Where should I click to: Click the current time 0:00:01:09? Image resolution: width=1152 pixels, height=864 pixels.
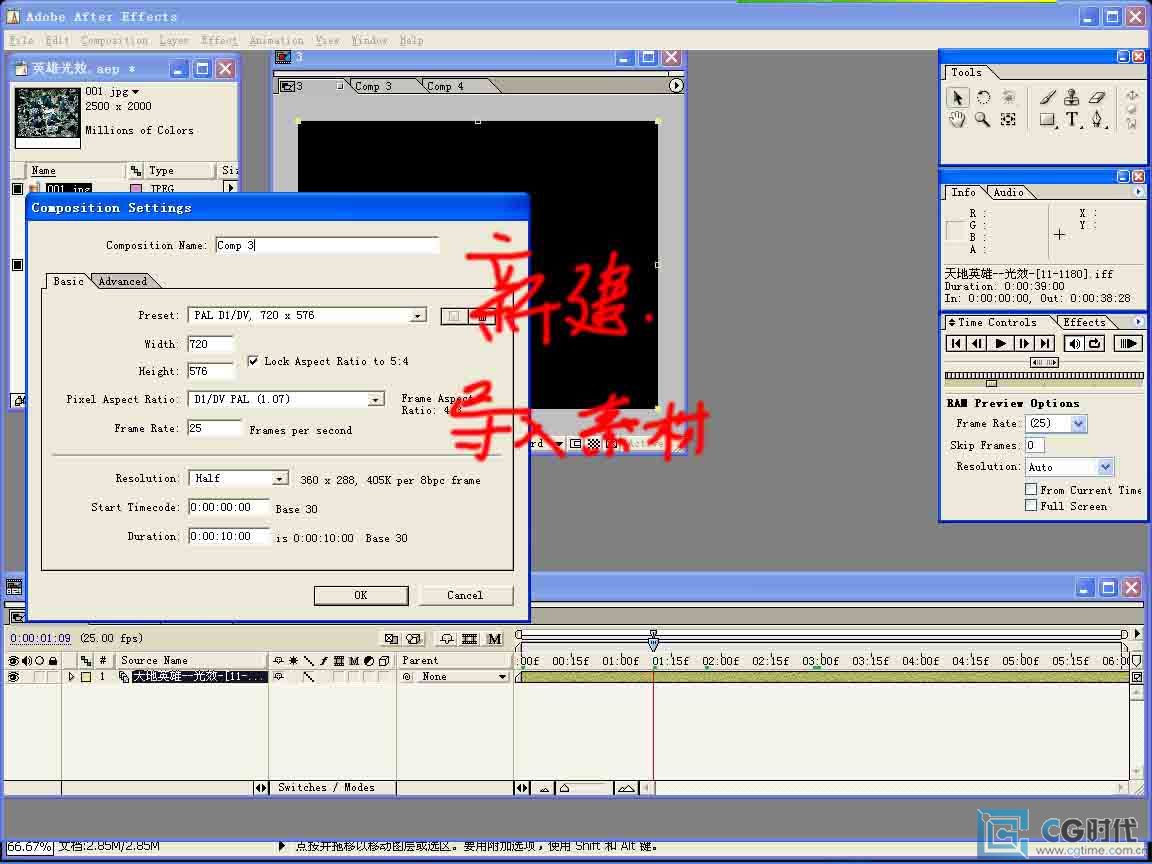(x=40, y=638)
